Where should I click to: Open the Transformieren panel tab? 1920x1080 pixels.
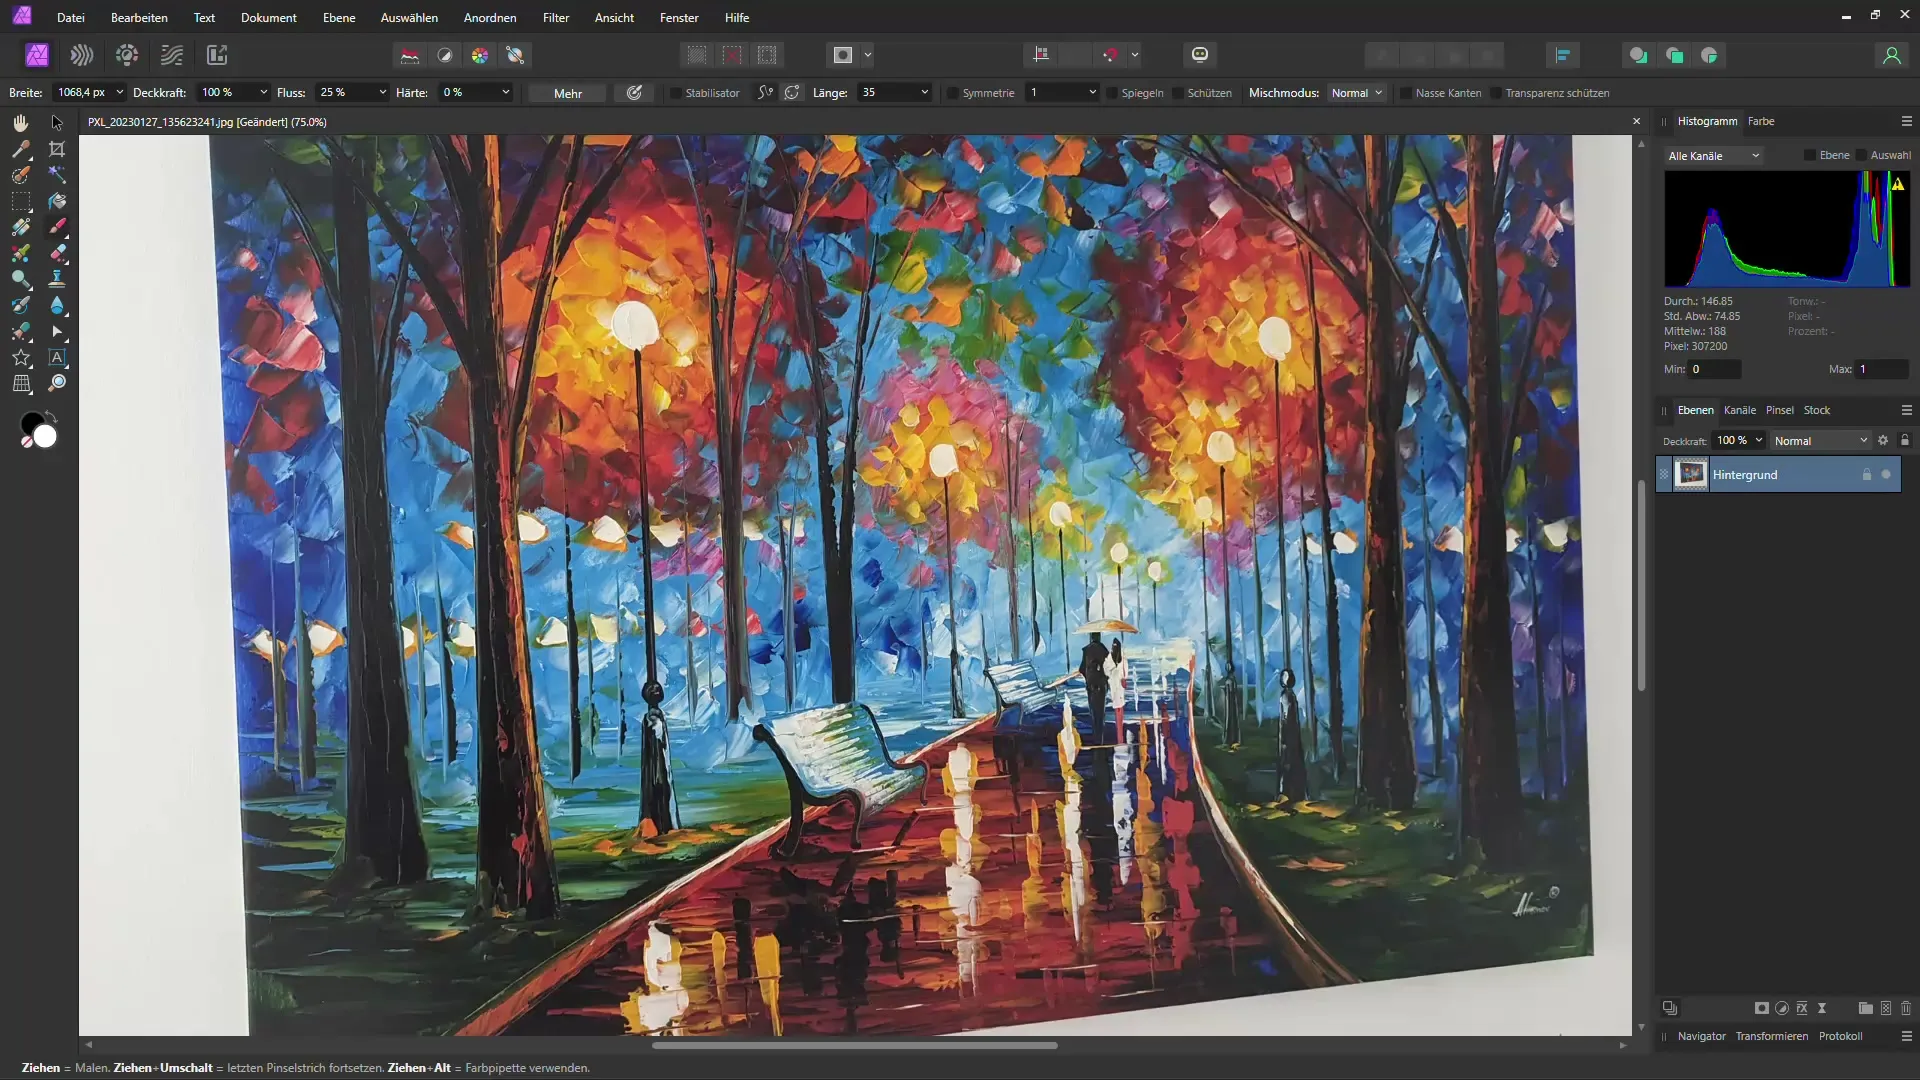click(x=1772, y=1036)
